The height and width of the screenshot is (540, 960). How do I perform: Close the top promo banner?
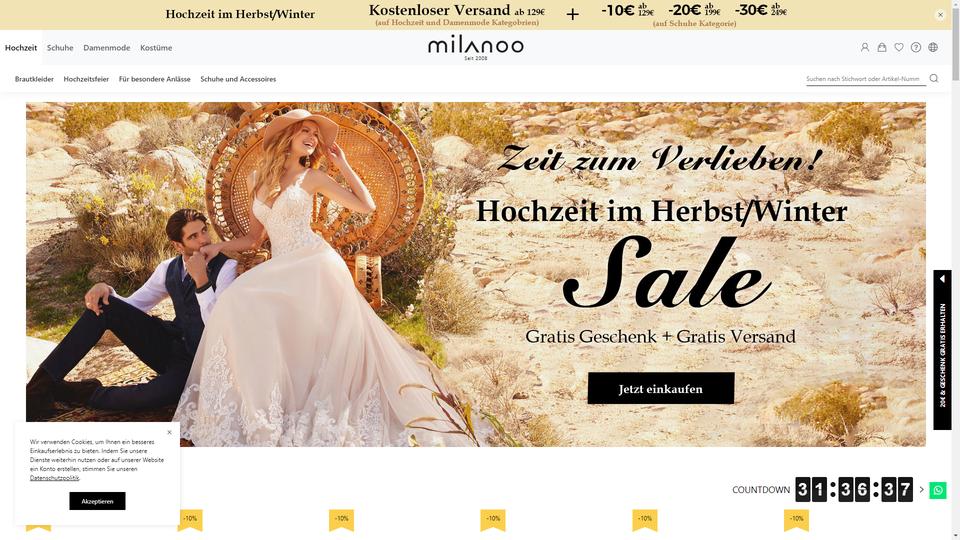click(x=940, y=15)
